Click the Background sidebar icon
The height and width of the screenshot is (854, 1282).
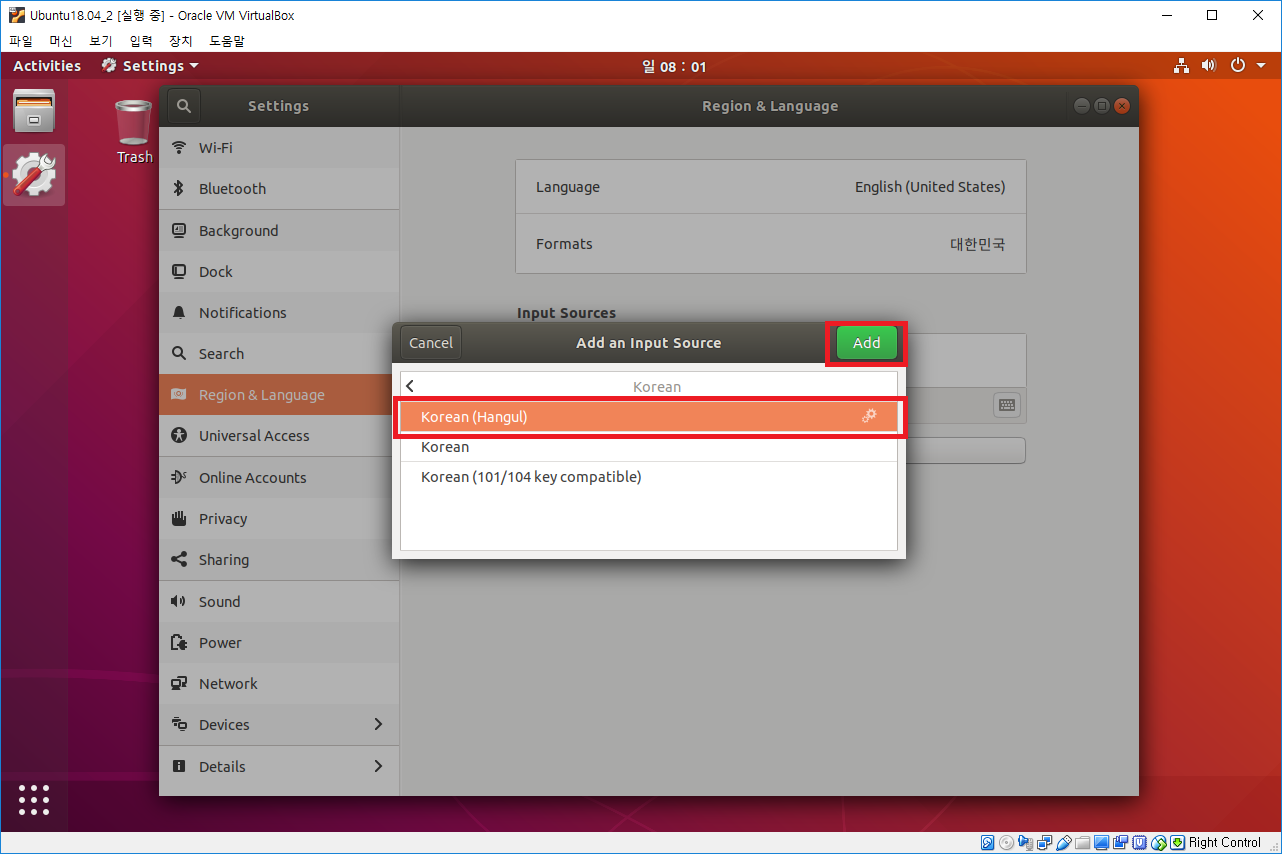179,230
